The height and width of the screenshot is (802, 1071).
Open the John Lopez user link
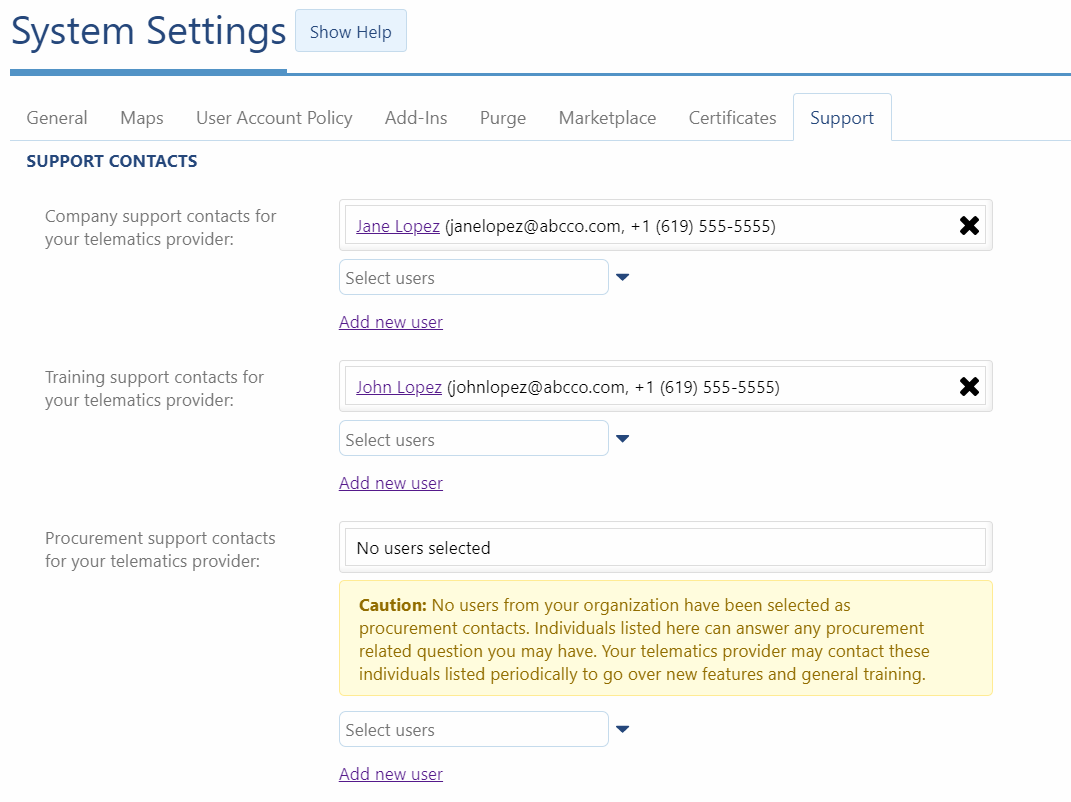point(399,387)
